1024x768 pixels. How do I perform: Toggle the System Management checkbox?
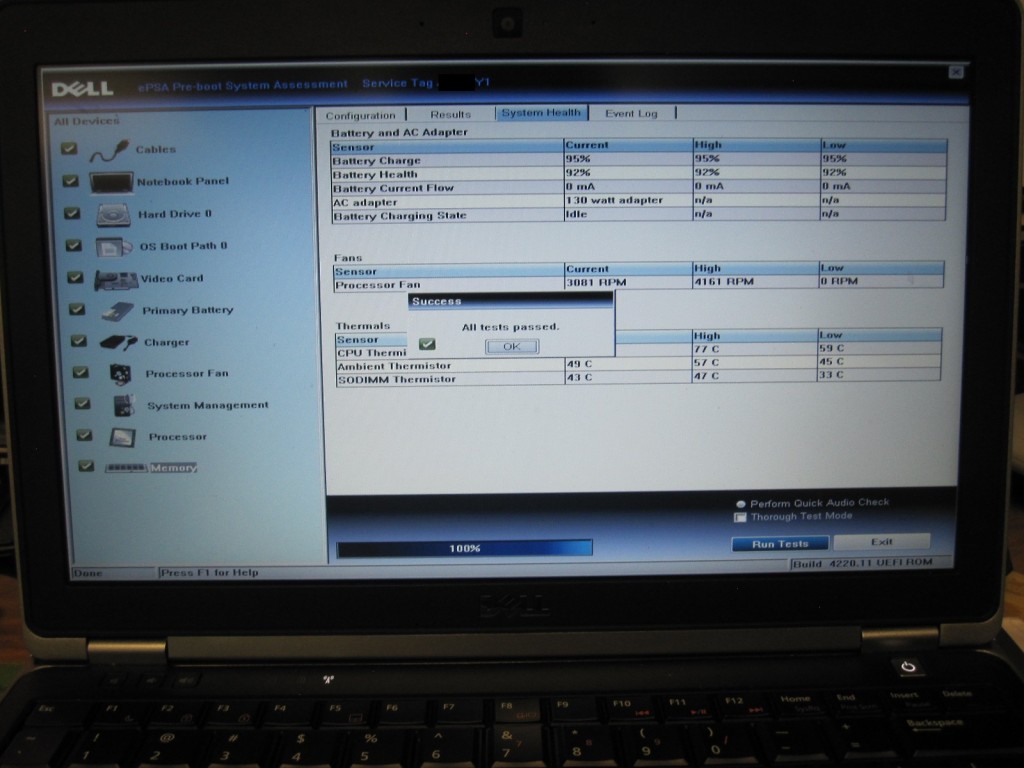(x=82, y=403)
